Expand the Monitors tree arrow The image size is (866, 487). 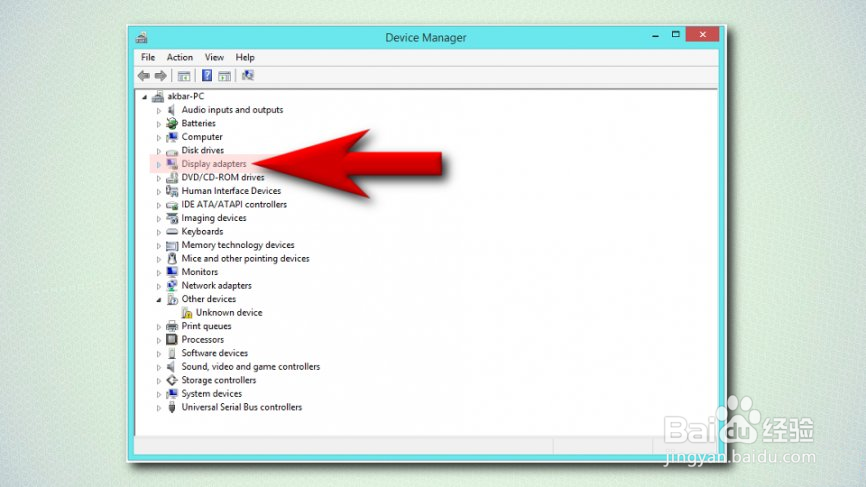click(159, 273)
